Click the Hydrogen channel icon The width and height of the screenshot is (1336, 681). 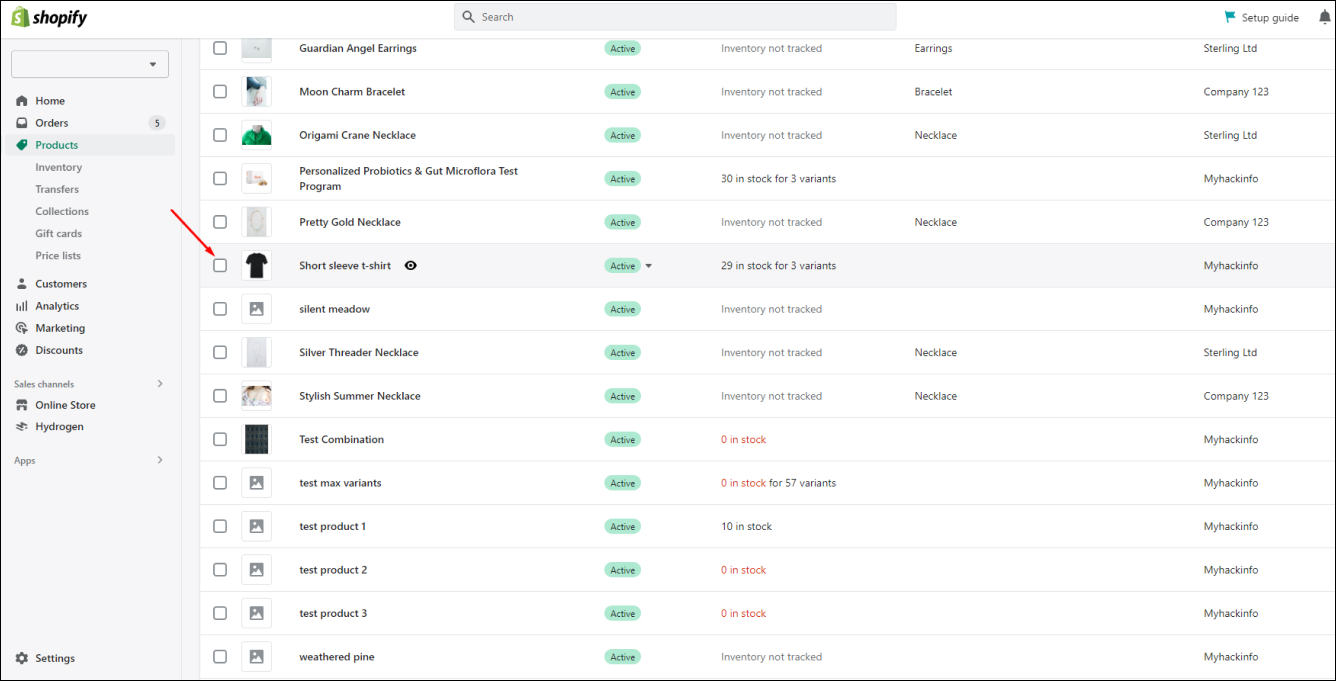point(22,427)
